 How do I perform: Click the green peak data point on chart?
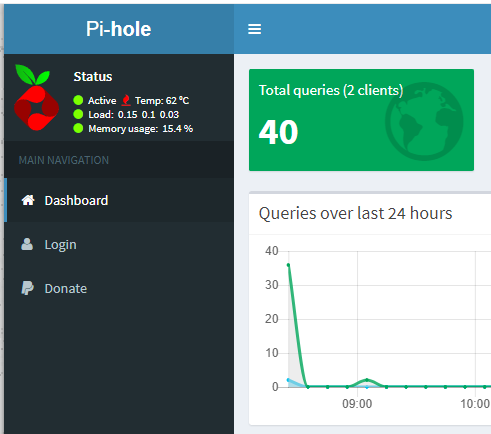[288, 265]
